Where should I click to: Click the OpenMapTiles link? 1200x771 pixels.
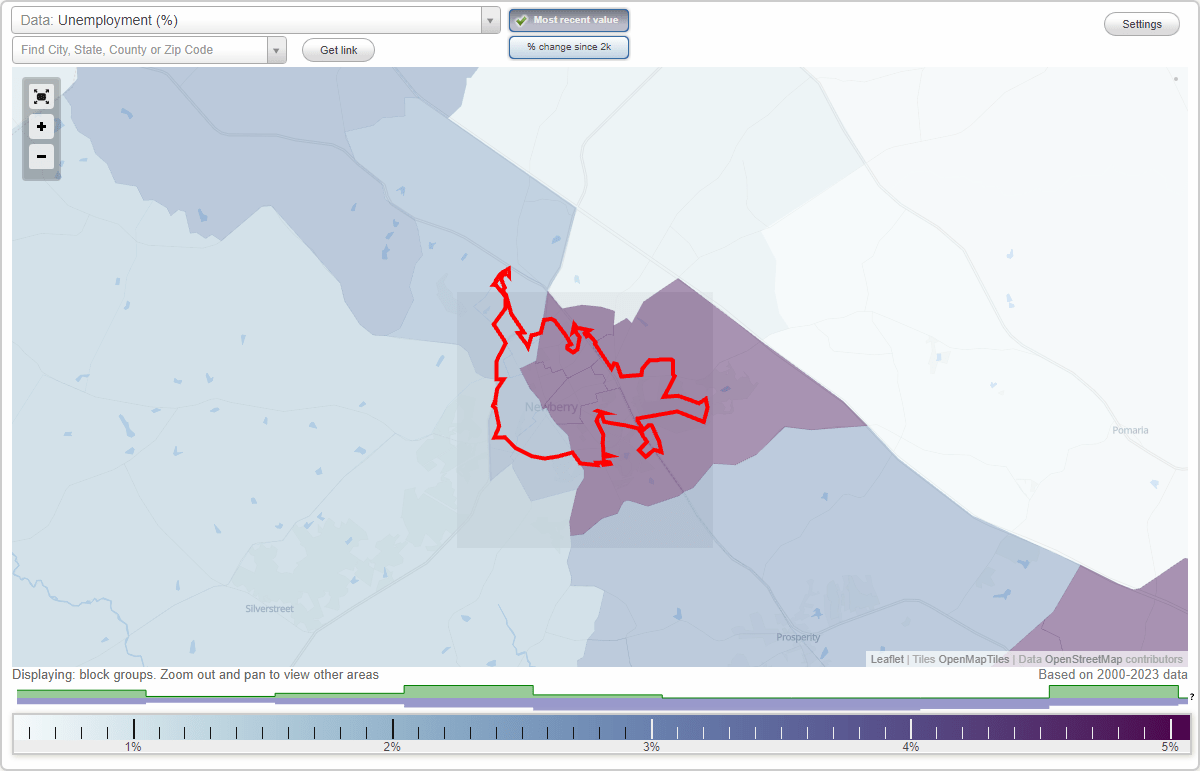tap(973, 659)
